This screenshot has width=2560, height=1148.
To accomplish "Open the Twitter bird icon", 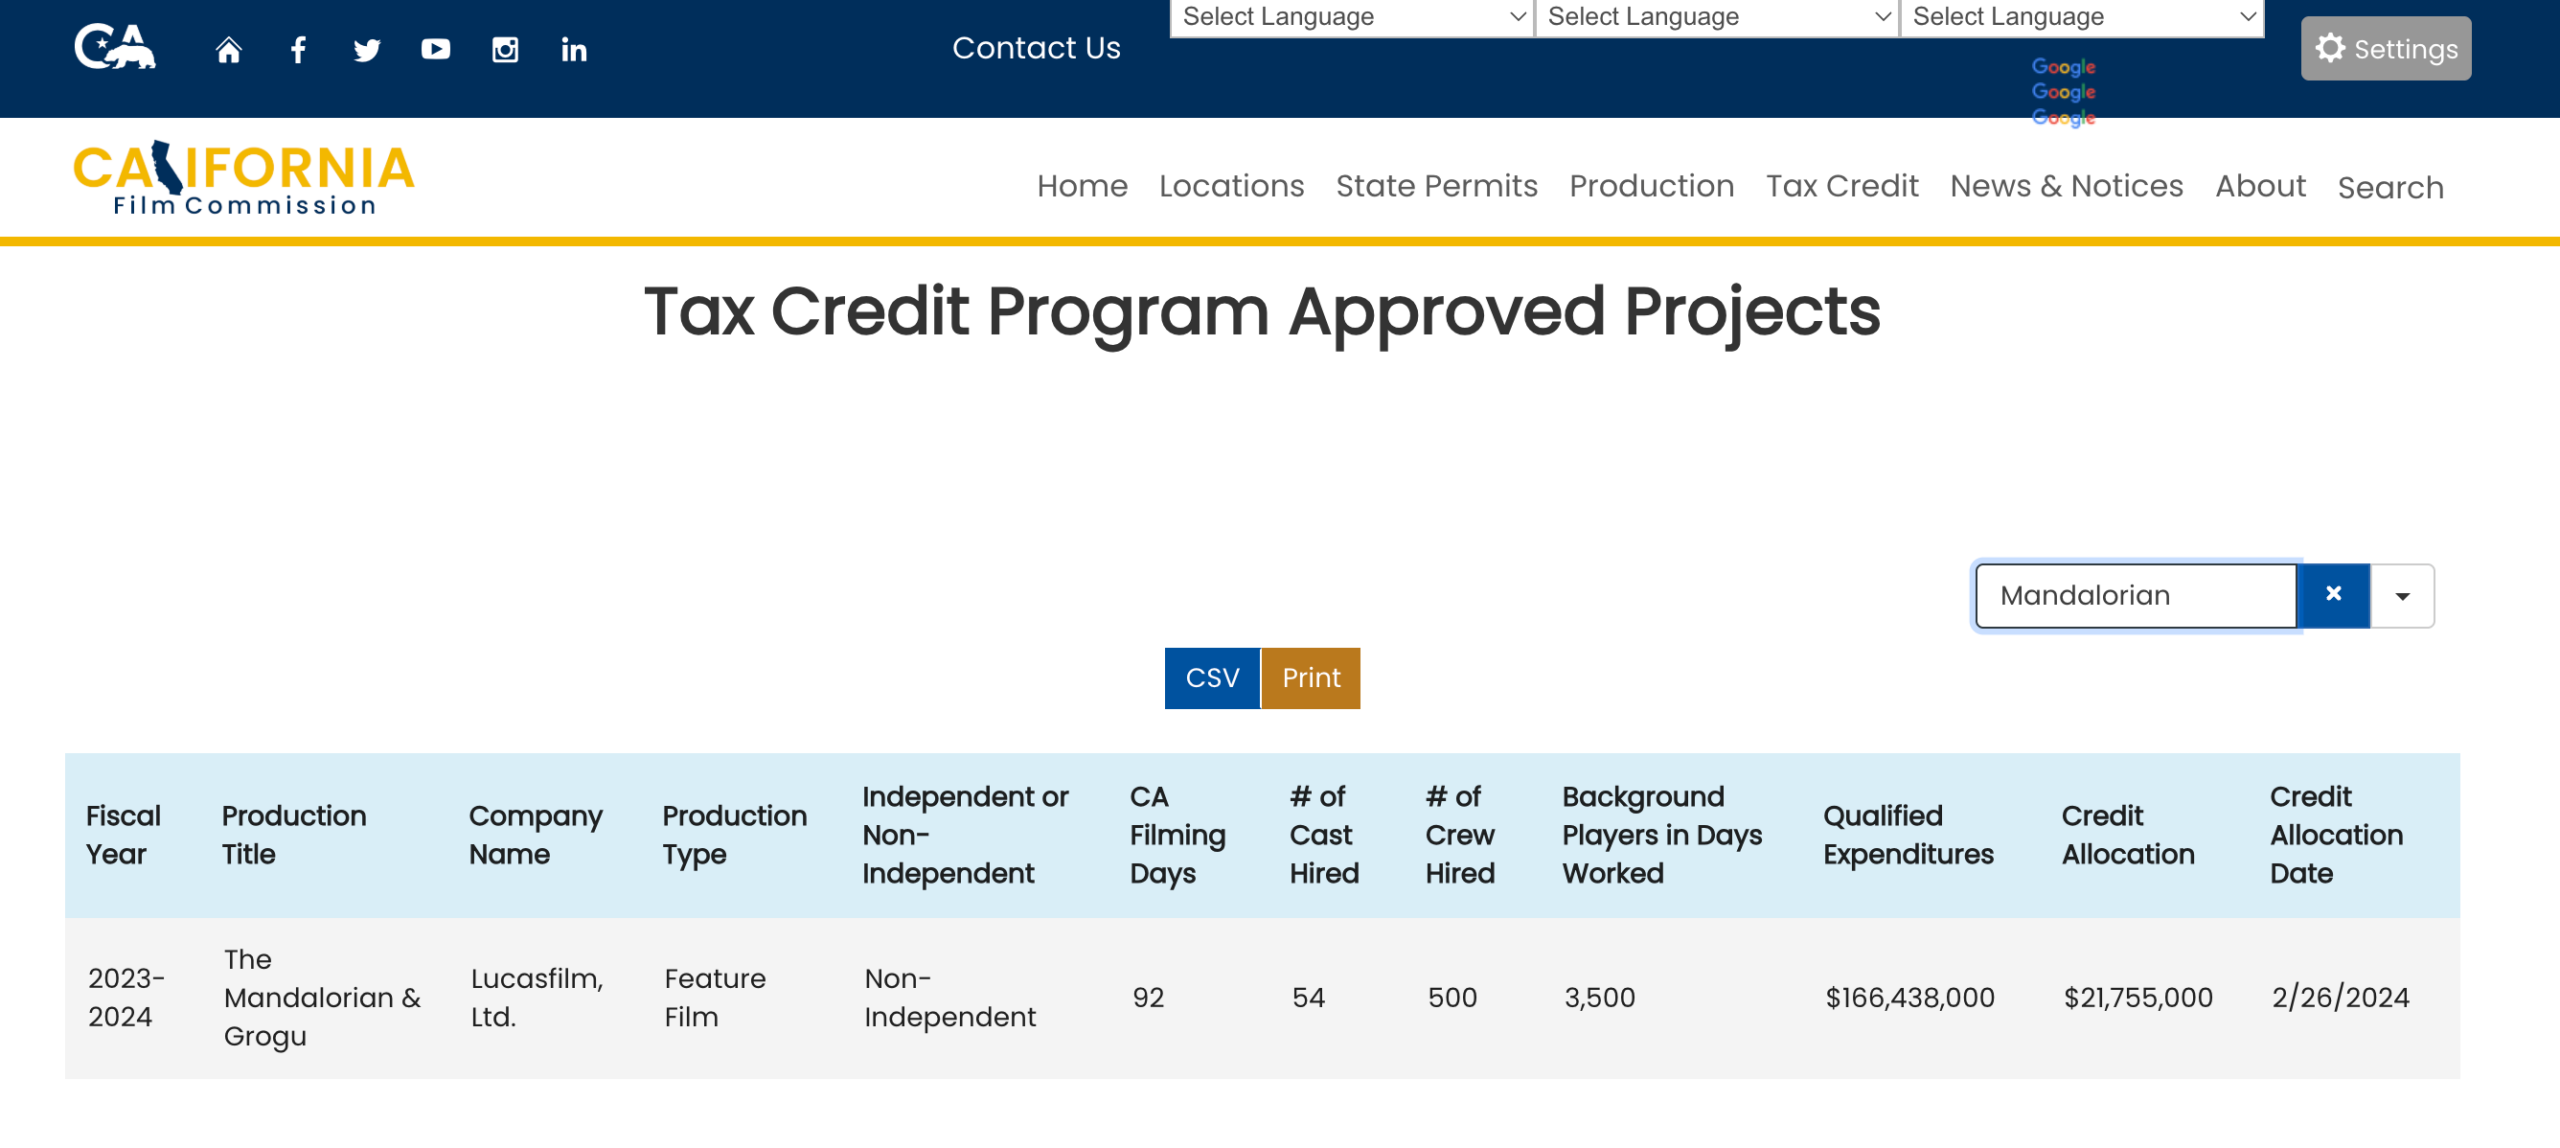I will coord(367,50).
